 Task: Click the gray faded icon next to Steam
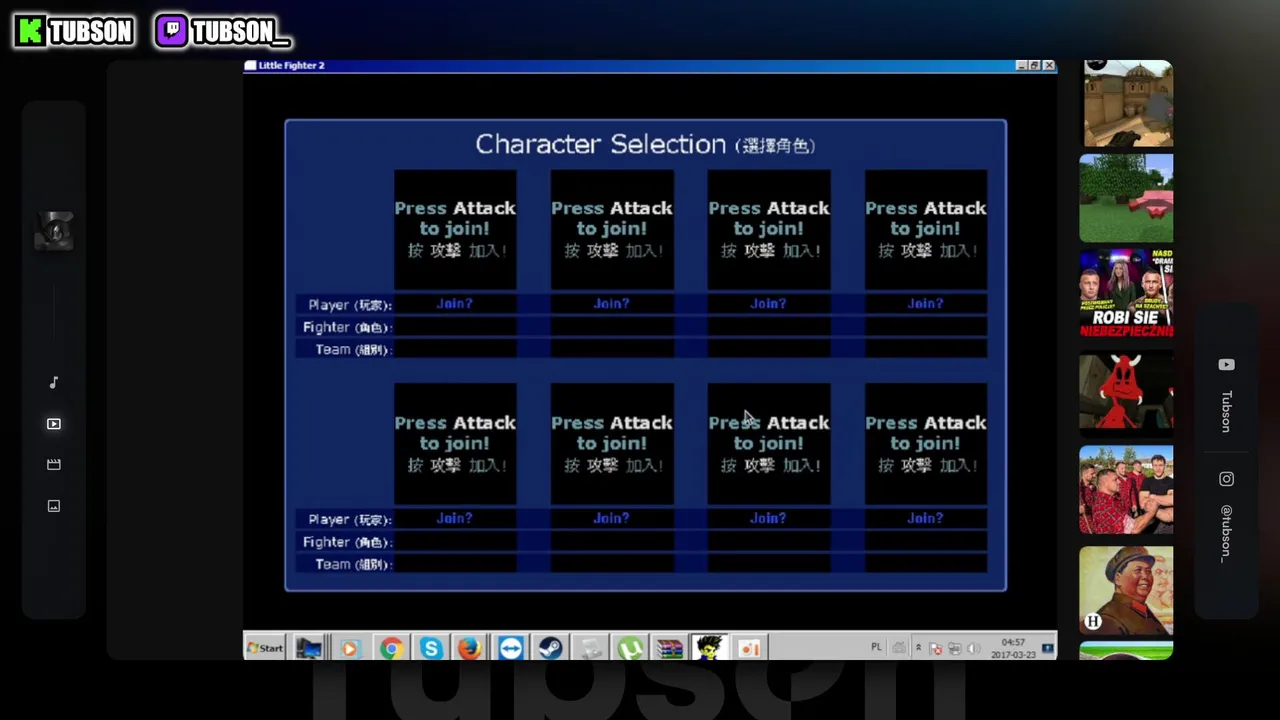tap(591, 649)
